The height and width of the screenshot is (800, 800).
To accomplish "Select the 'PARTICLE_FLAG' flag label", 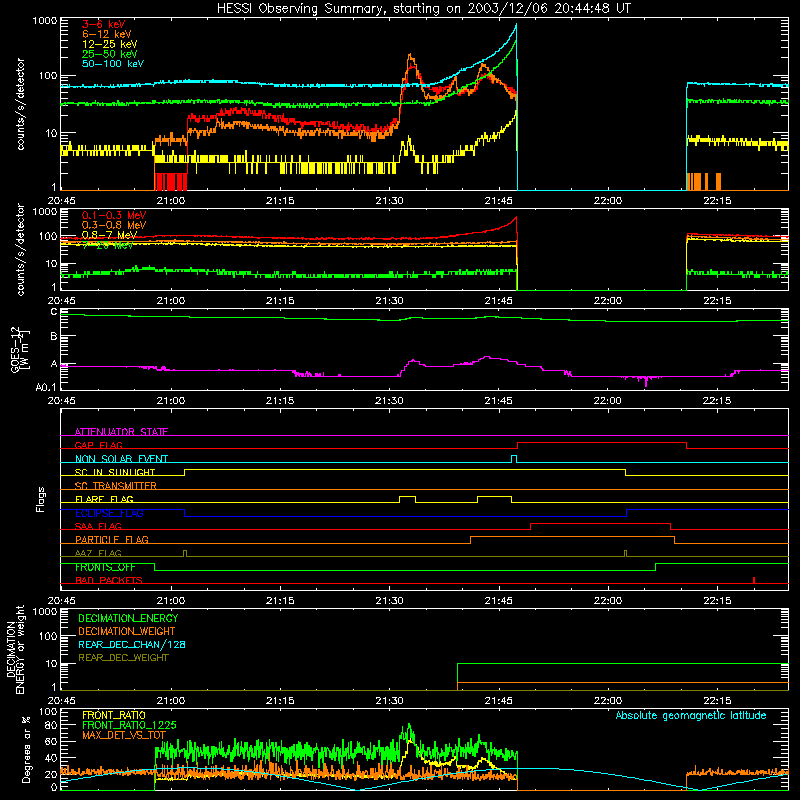I will (x=112, y=539).
